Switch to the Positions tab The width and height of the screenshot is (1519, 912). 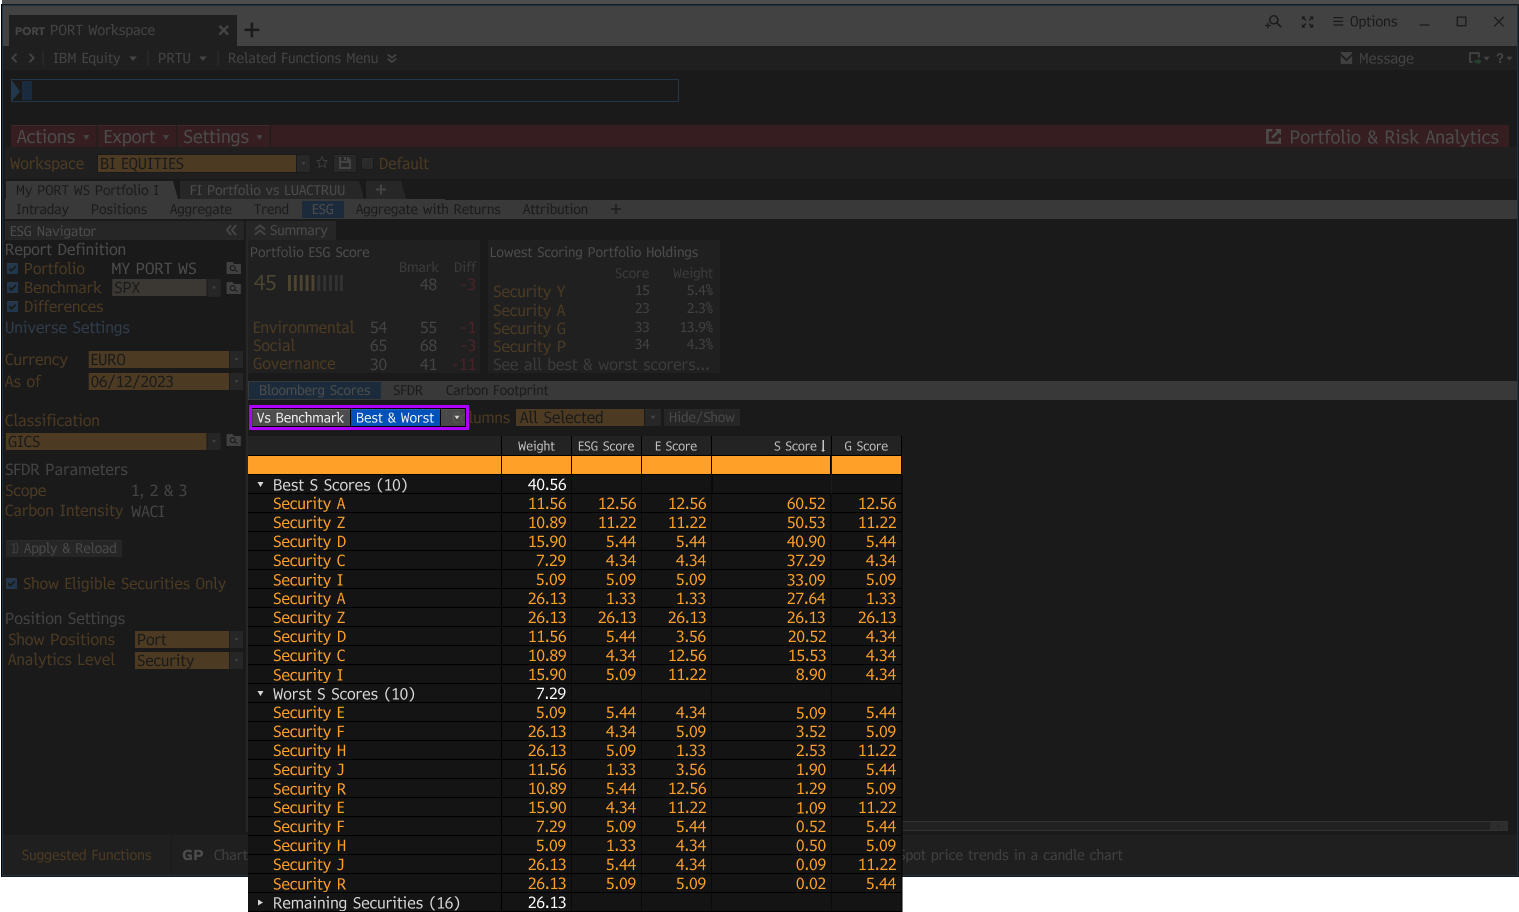click(x=119, y=209)
